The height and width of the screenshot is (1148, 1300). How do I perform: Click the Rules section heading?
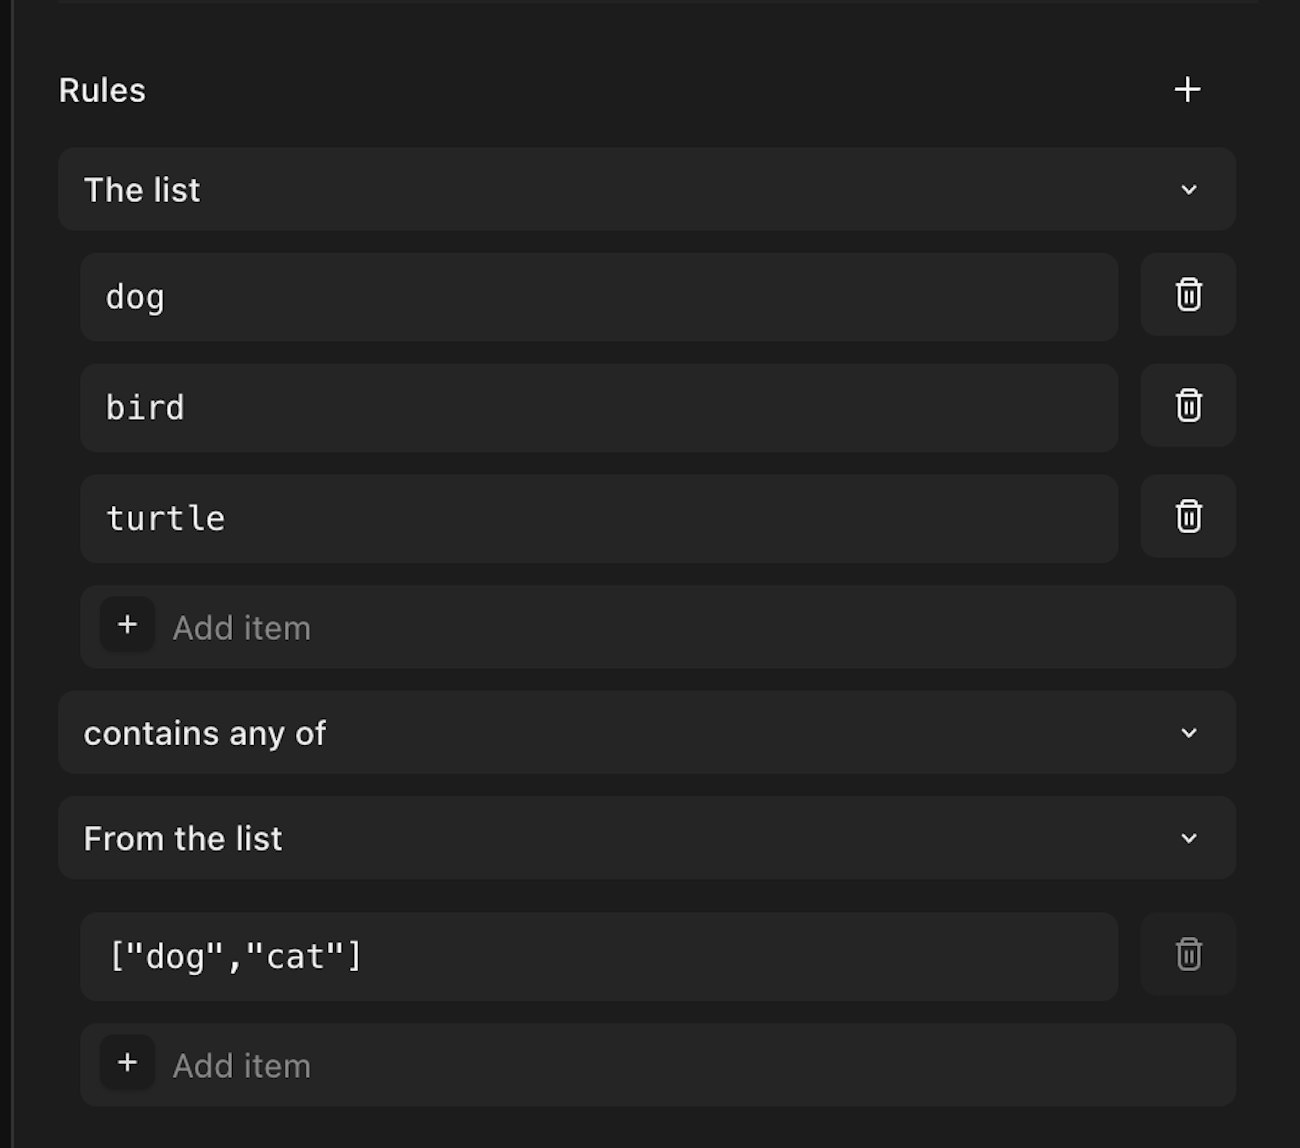pos(102,90)
